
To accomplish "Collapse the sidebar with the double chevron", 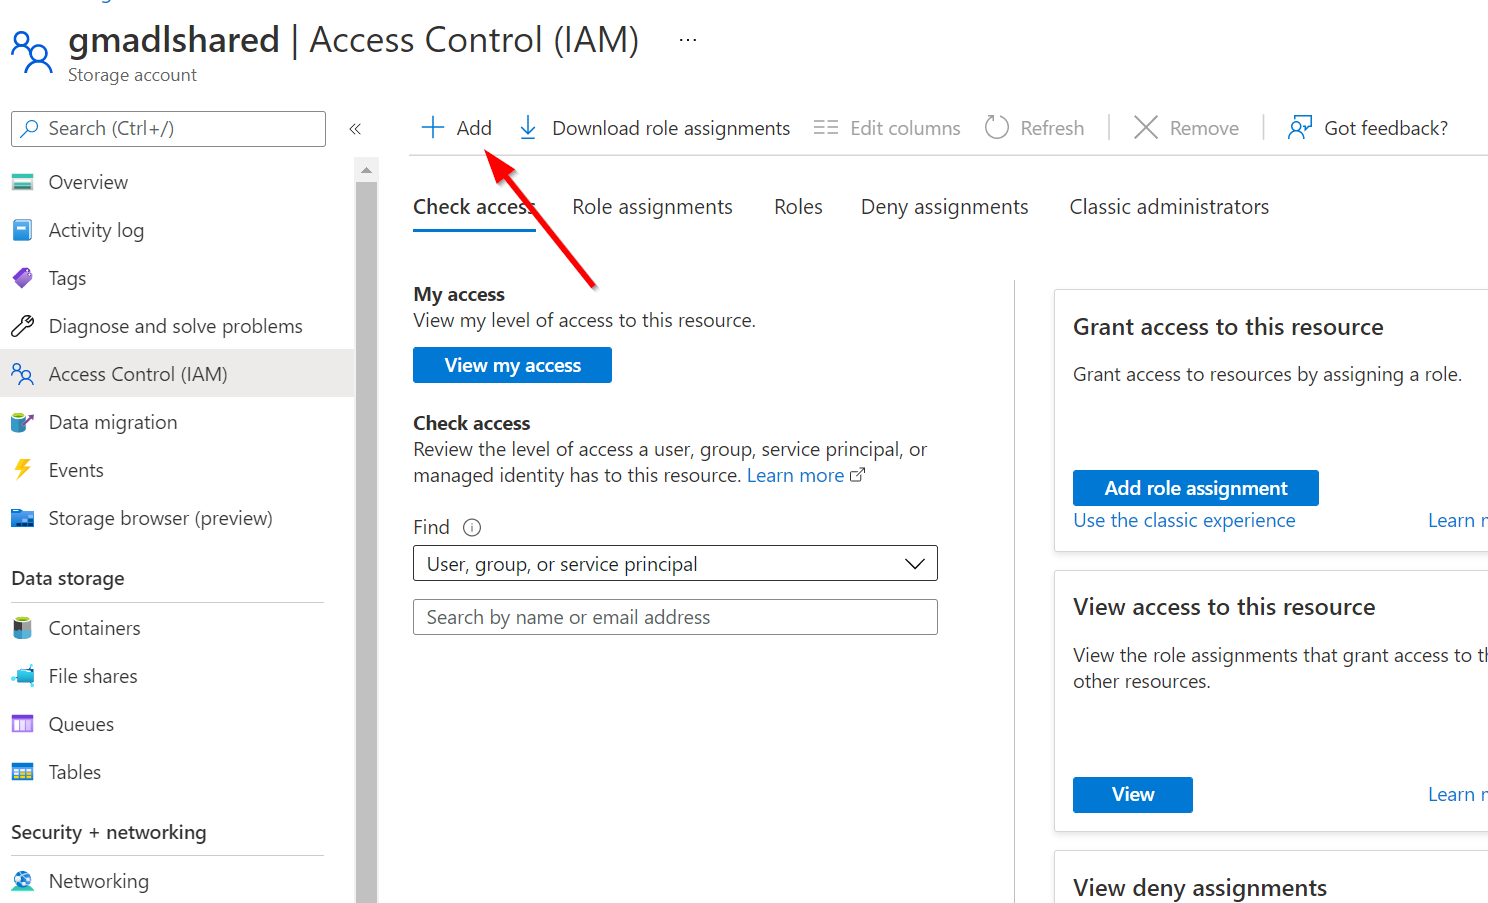I will pyautogui.click(x=355, y=129).
